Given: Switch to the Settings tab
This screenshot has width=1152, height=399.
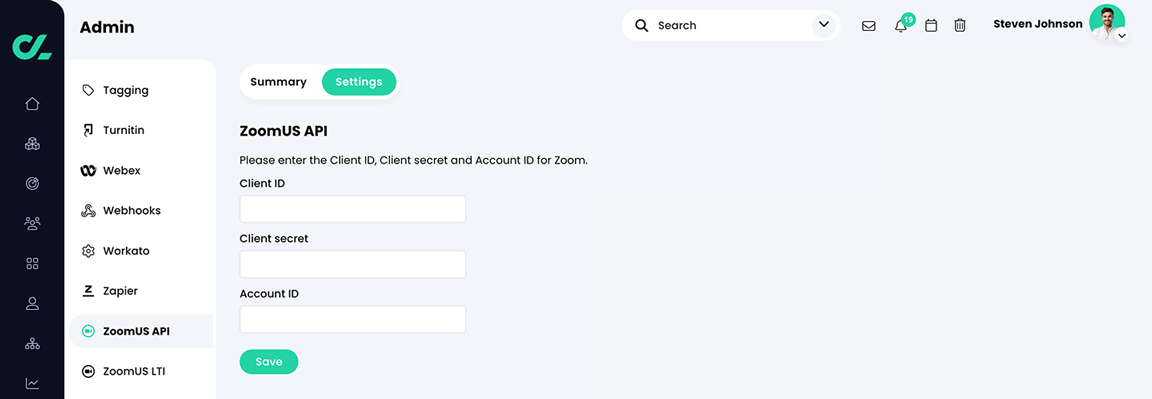Looking at the screenshot, I should (359, 82).
